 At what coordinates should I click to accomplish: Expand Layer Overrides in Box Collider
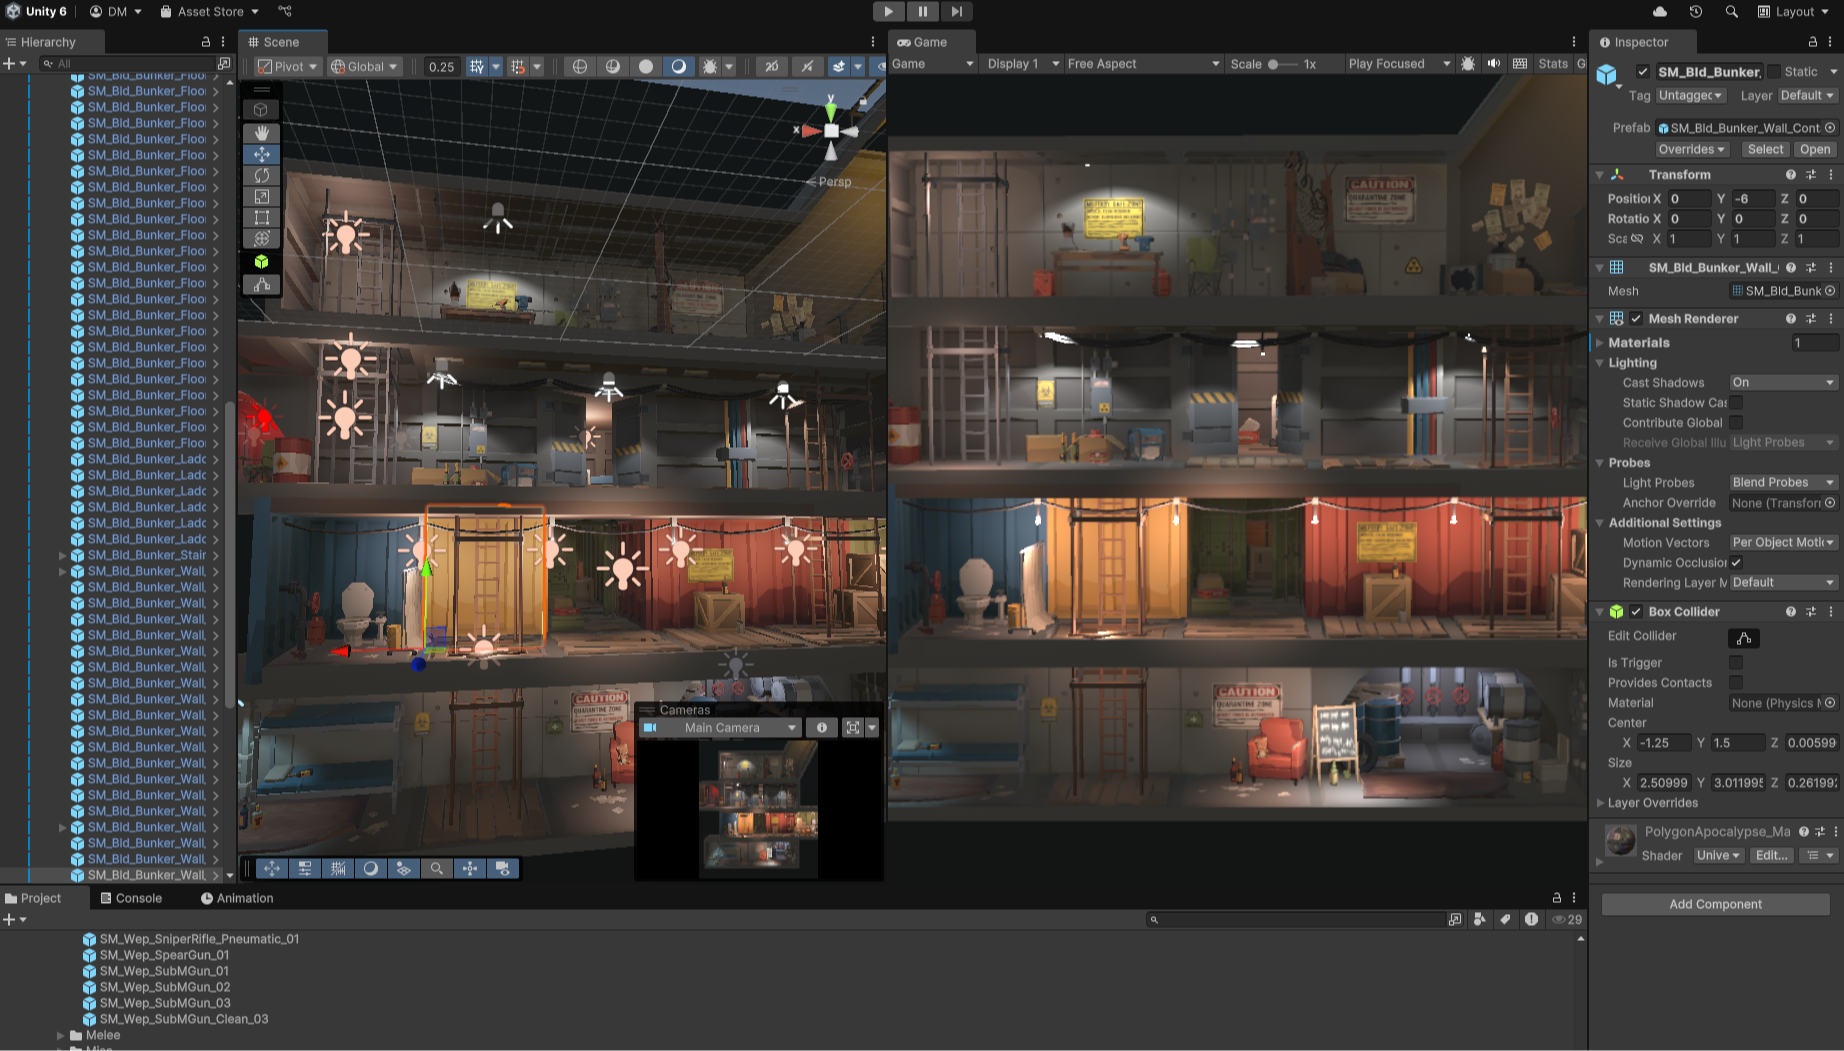tap(1601, 802)
